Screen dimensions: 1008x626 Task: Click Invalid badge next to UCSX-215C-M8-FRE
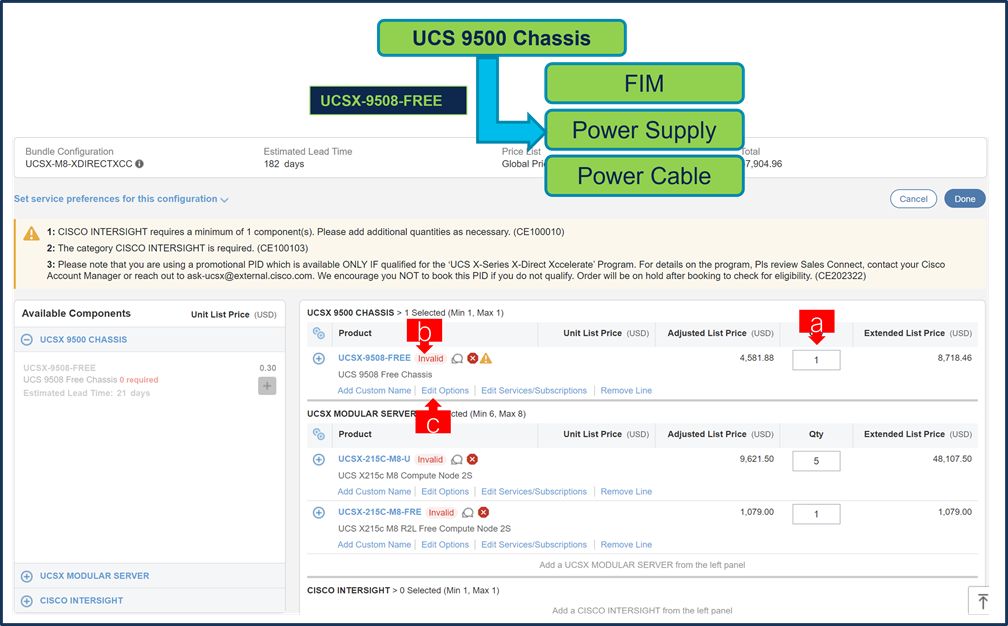click(x=441, y=513)
